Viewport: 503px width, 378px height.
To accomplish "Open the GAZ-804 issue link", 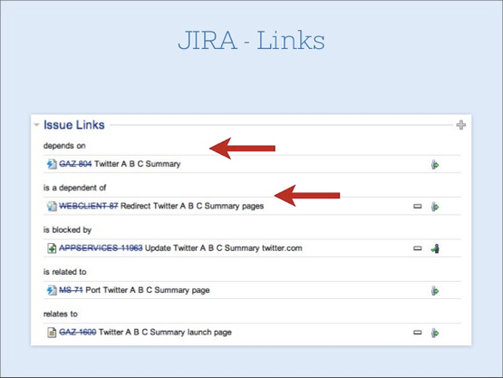I will tap(75, 164).
